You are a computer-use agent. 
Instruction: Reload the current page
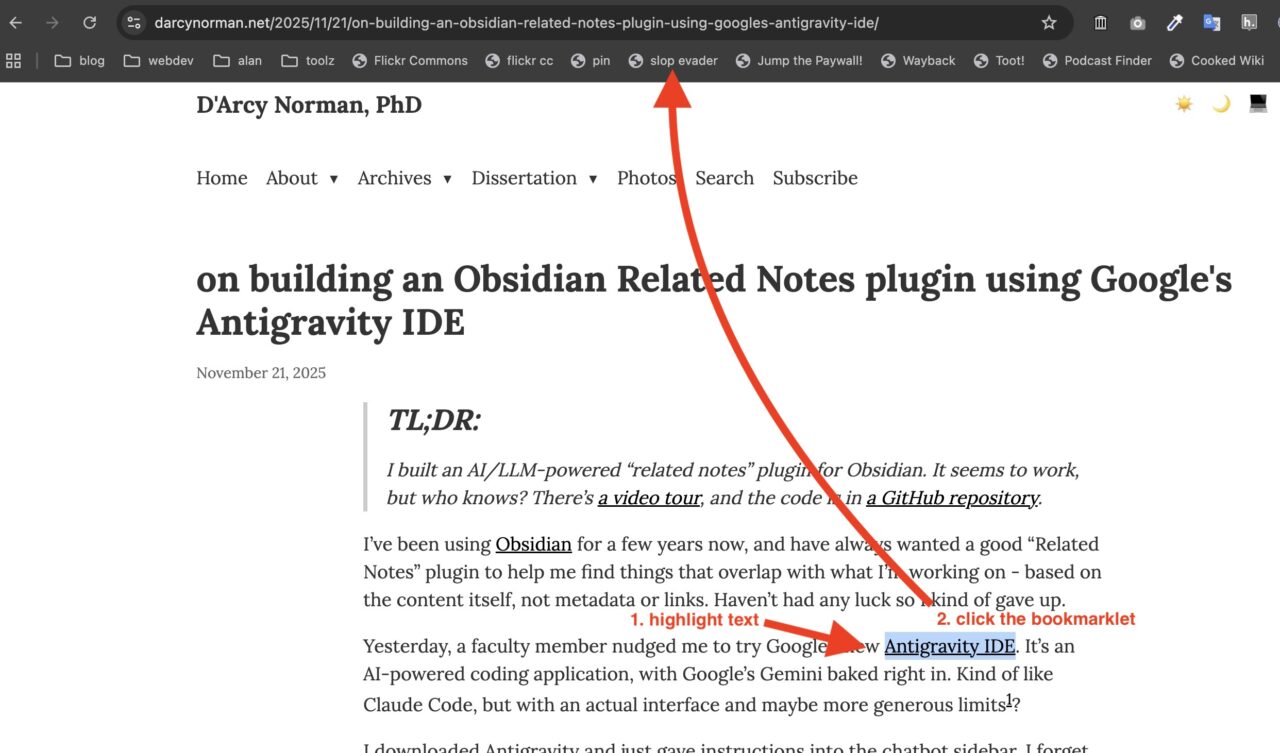89,22
